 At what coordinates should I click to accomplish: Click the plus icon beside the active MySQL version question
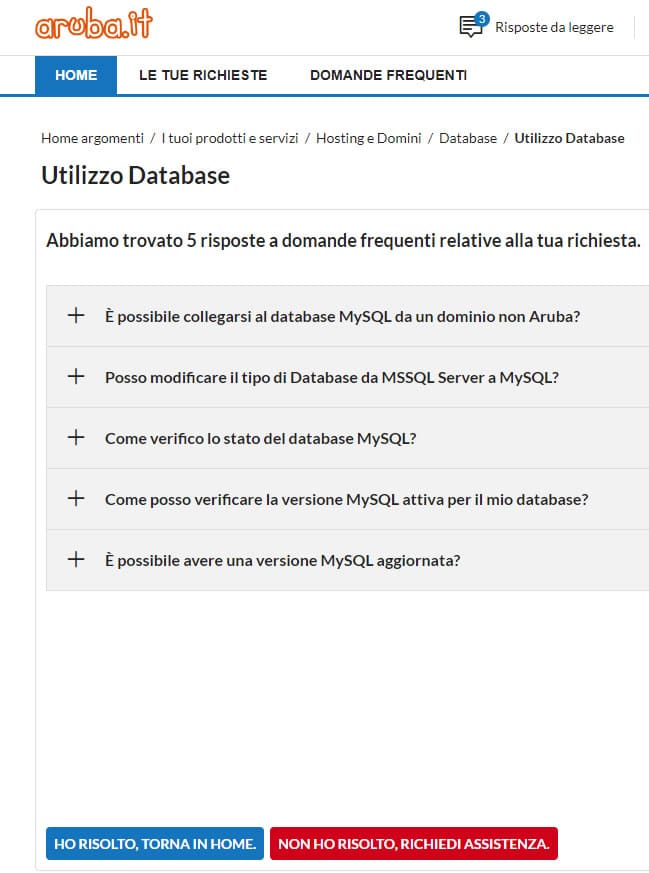[75, 499]
